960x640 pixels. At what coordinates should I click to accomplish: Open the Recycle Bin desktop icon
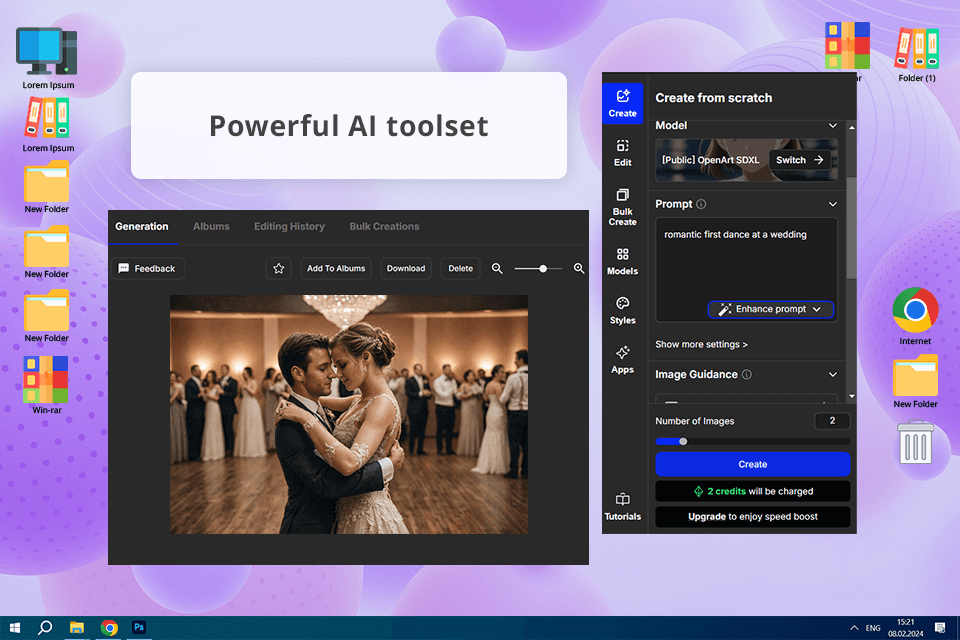coord(915,442)
